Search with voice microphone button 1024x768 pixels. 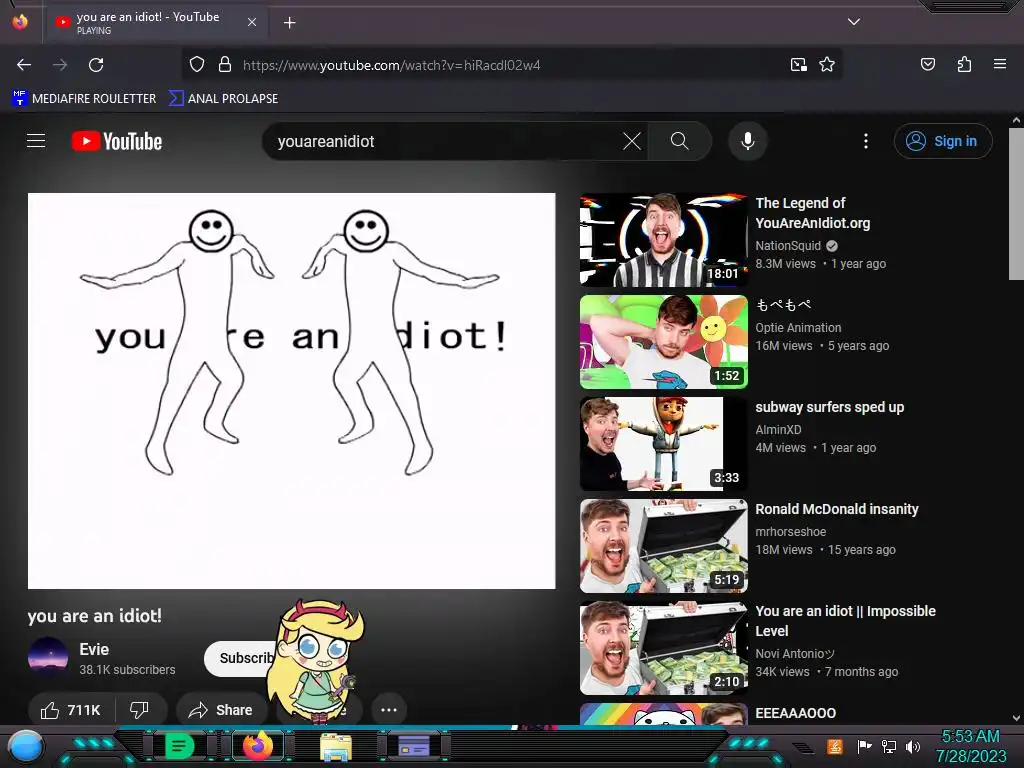[x=748, y=141]
